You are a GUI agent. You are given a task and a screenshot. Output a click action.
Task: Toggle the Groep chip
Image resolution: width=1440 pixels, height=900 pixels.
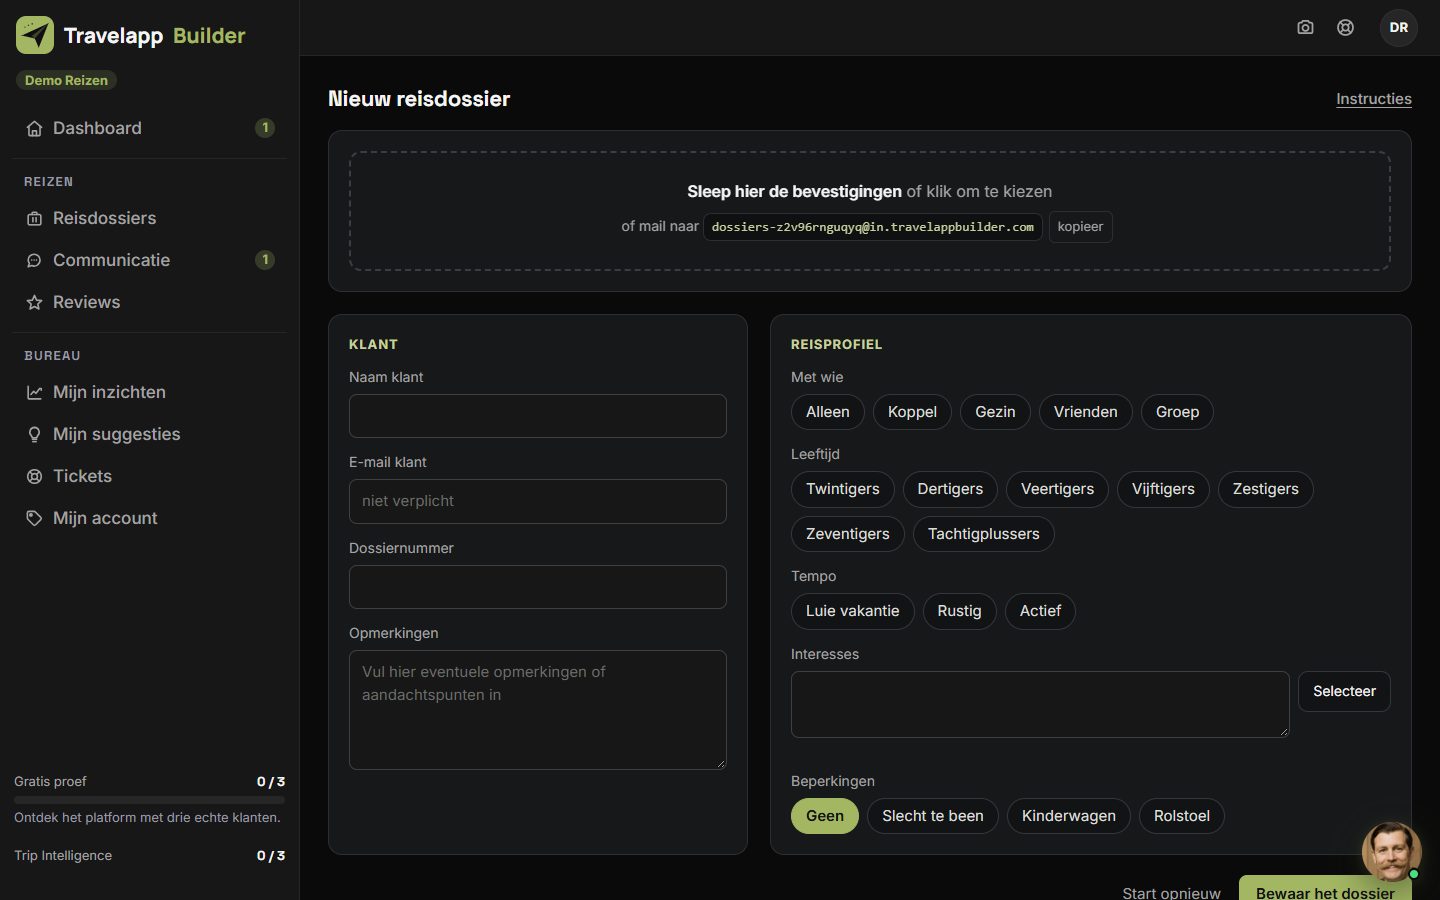tap(1177, 412)
